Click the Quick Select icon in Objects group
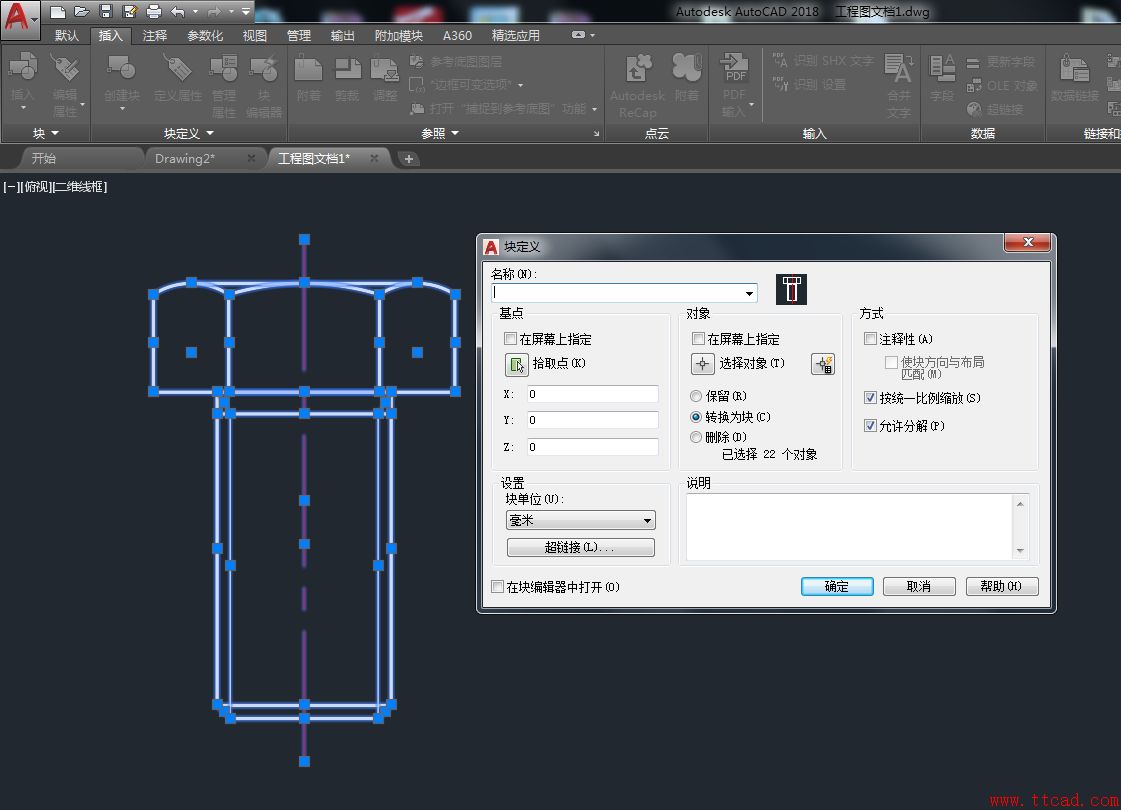 click(x=823, y=364)
